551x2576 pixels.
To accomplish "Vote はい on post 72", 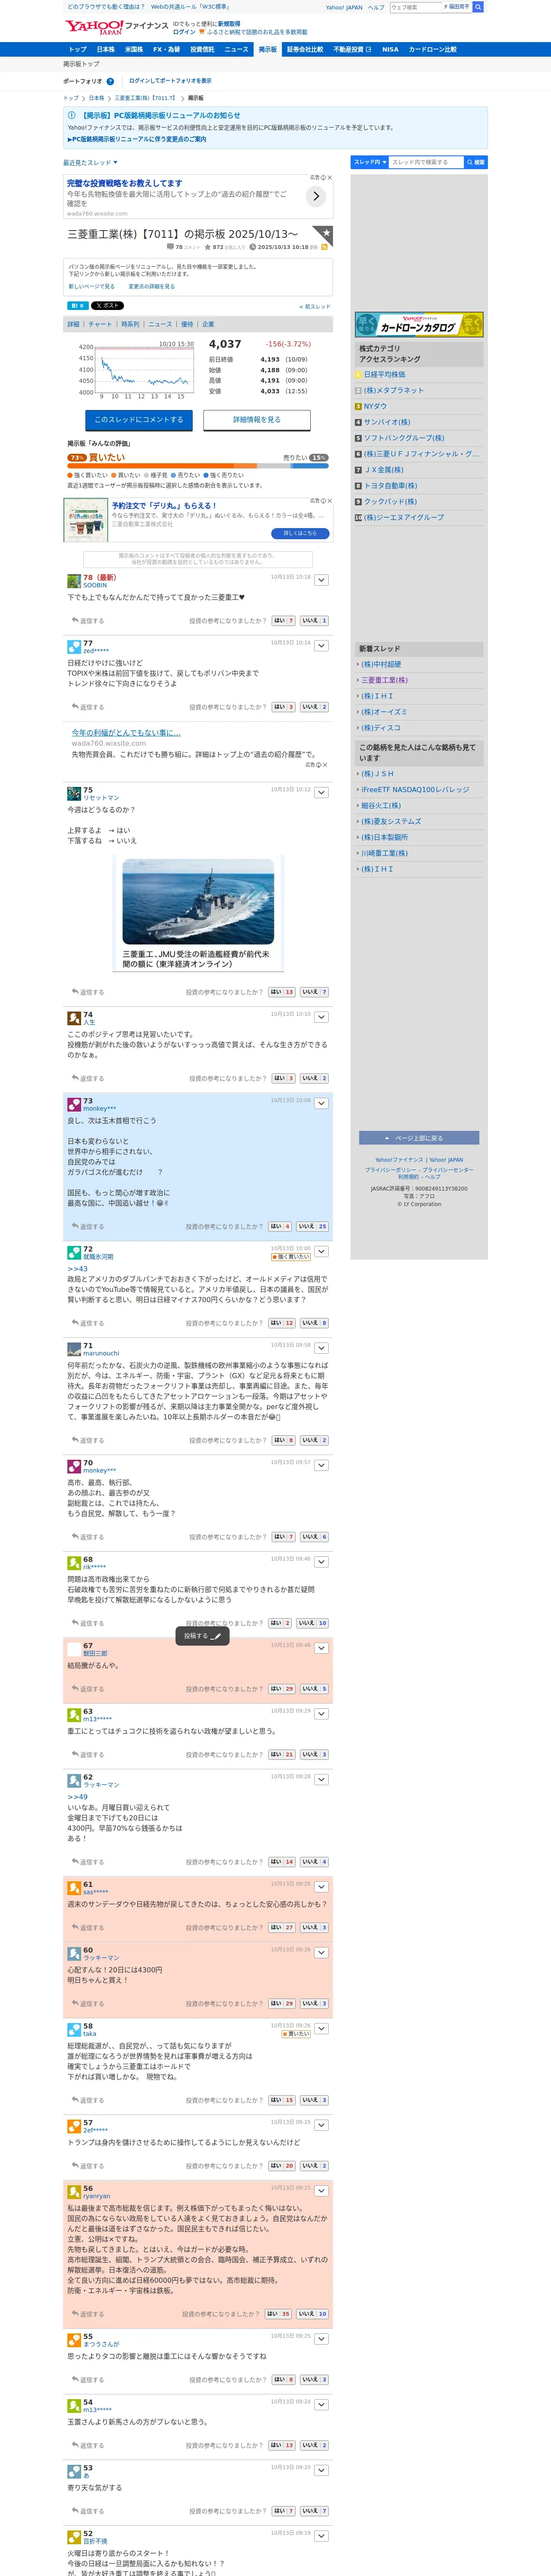I will [x=281, y=1323].
